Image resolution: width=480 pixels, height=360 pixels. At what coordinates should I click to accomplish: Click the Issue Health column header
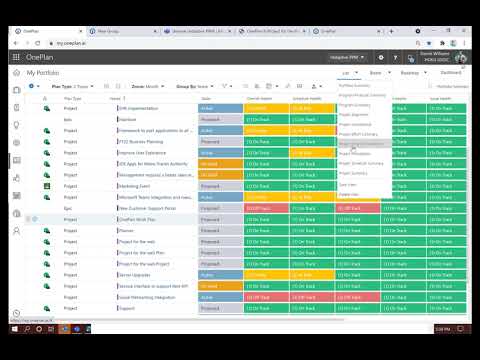point(440,98)
